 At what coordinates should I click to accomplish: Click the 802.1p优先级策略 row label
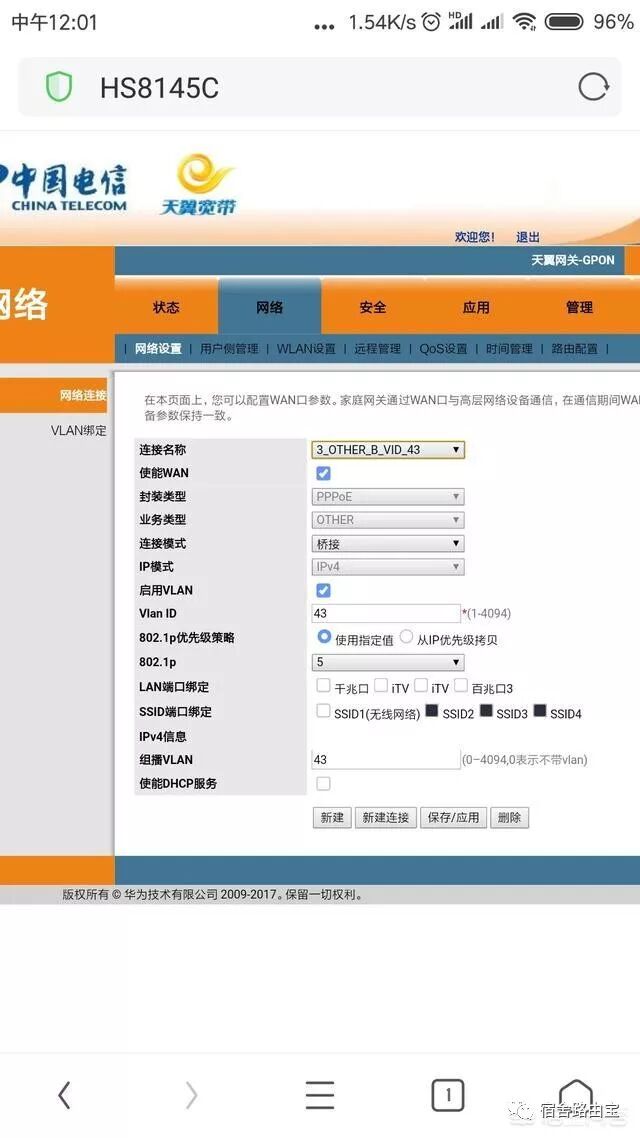click(186, 638)
